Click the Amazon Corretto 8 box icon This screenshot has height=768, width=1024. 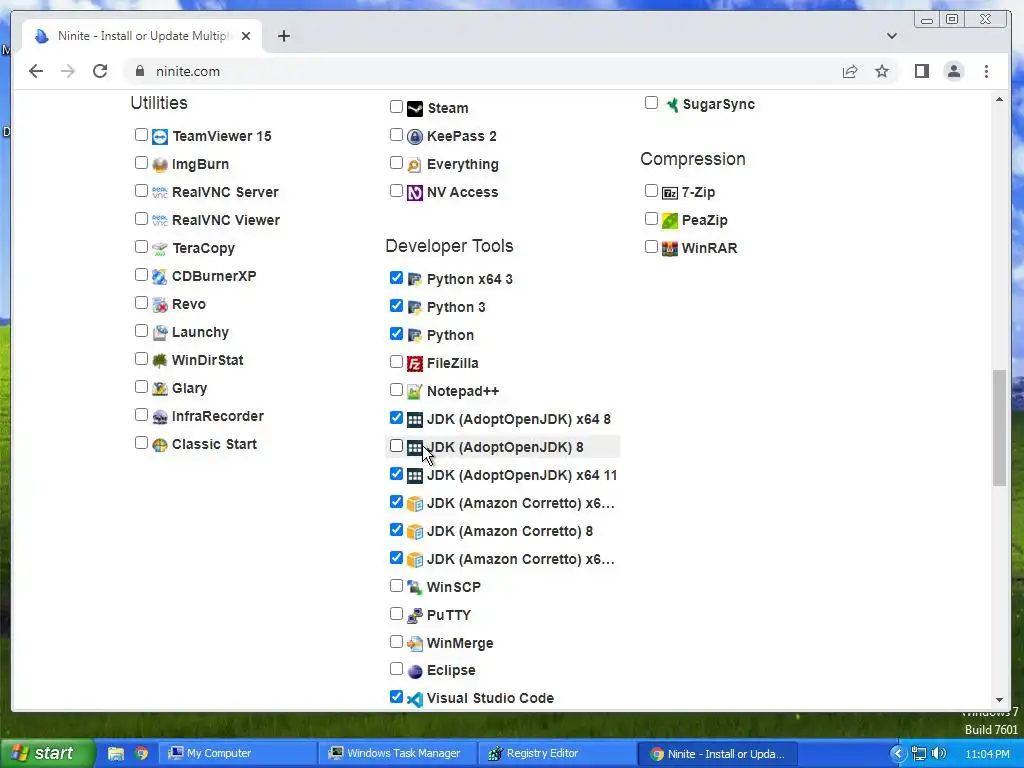click(x=415, y=532)
